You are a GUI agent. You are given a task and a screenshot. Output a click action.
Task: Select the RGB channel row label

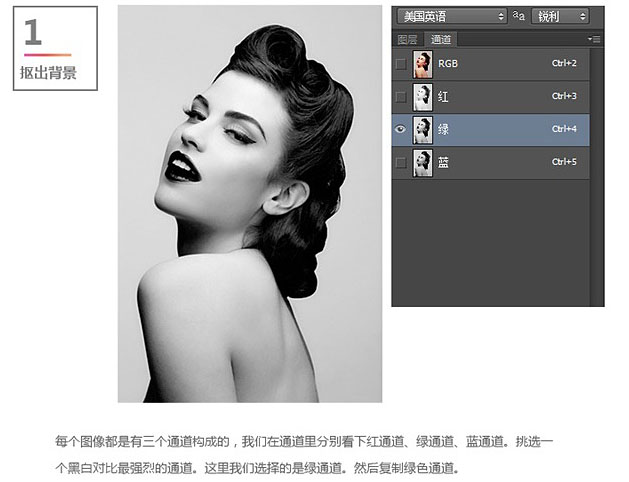point(448,64)
